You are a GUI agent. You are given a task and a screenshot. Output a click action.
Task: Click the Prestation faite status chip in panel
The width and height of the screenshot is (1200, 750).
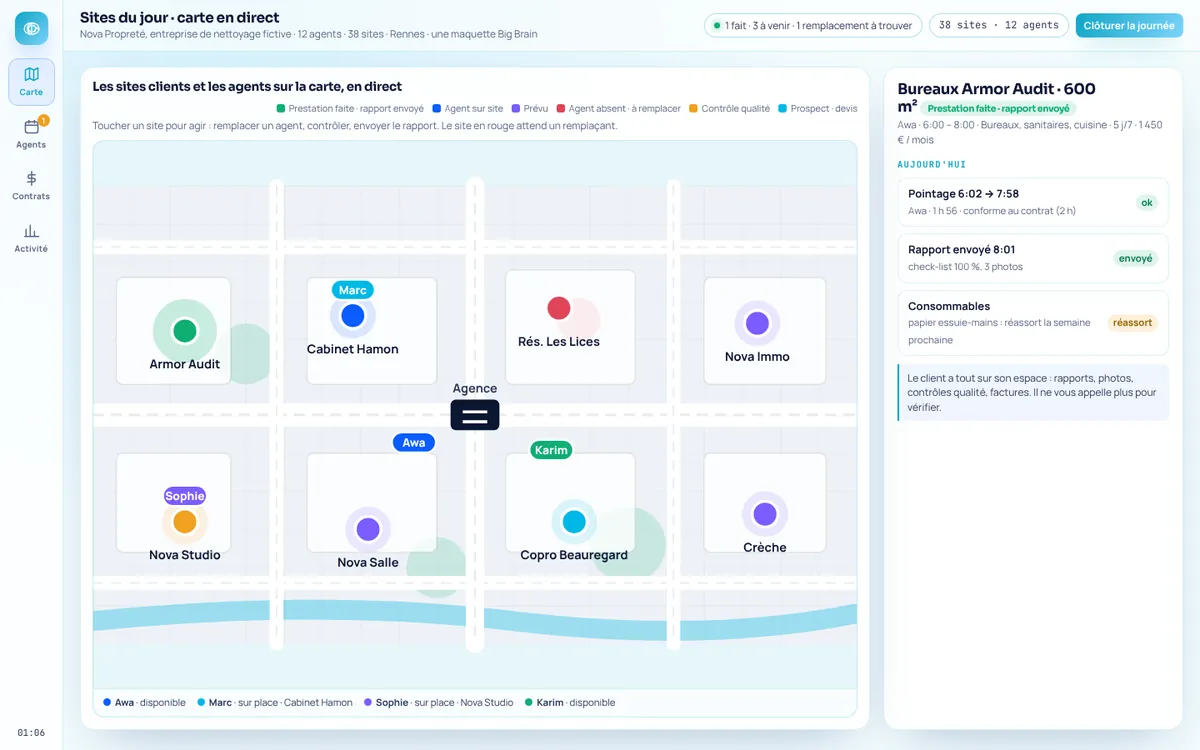998,108
